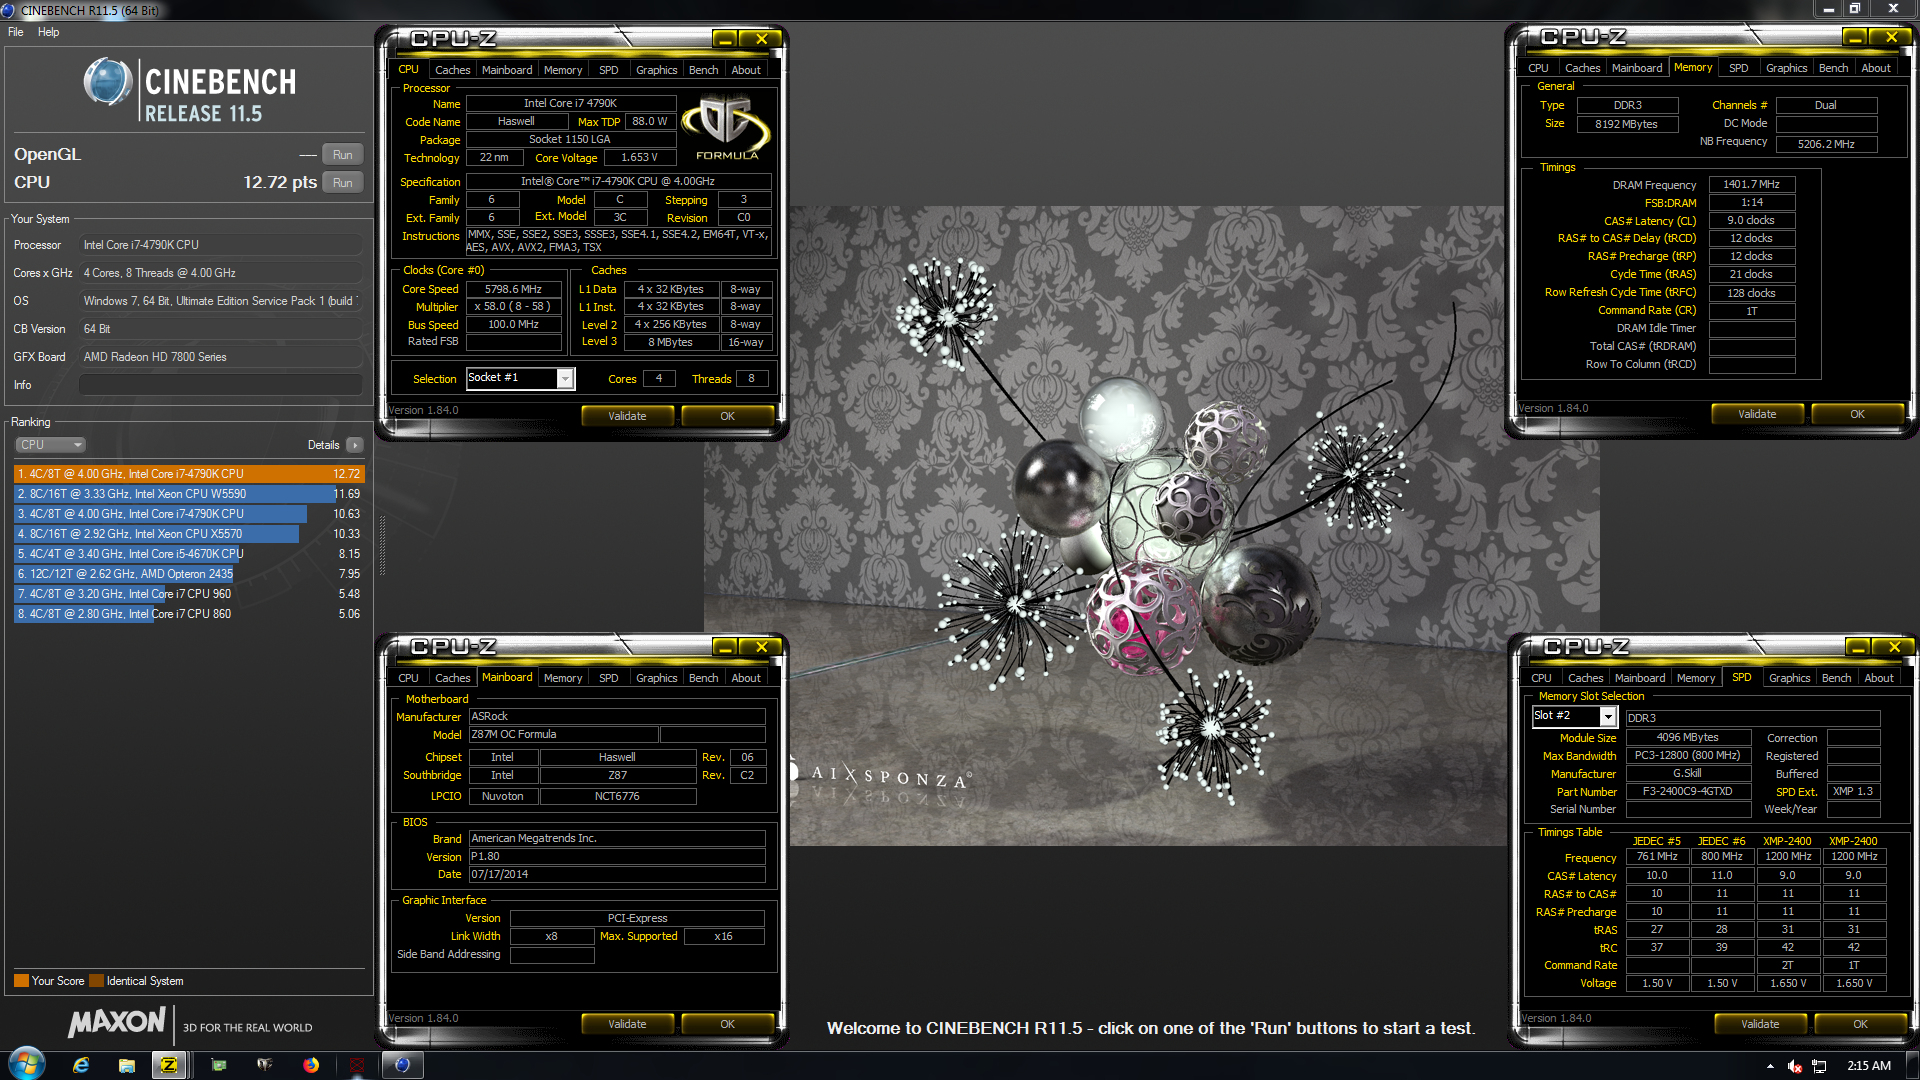
Task: Open SPD tab in Mainboard CPU-Z window
Action: coord(608,678)
